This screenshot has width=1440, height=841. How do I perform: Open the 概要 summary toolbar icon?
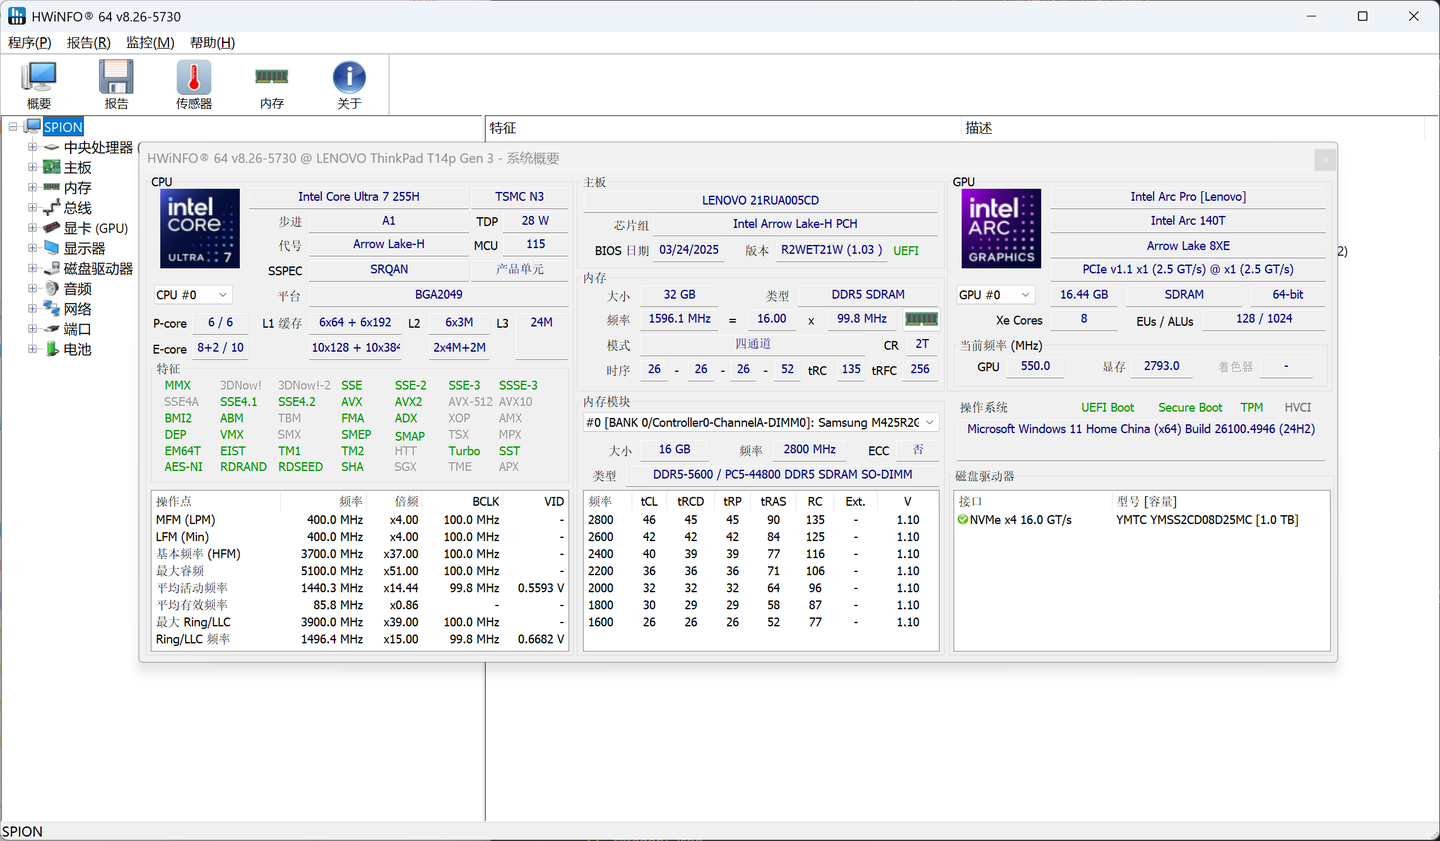click(x=39, y=78)
